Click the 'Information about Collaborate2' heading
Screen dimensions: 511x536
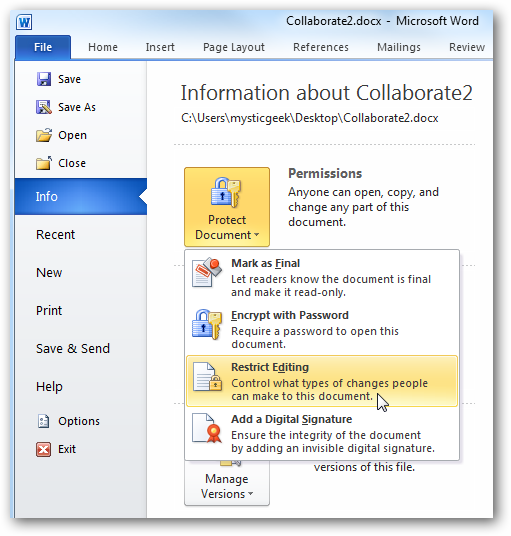pyautogui.click(x=326, y=93)
